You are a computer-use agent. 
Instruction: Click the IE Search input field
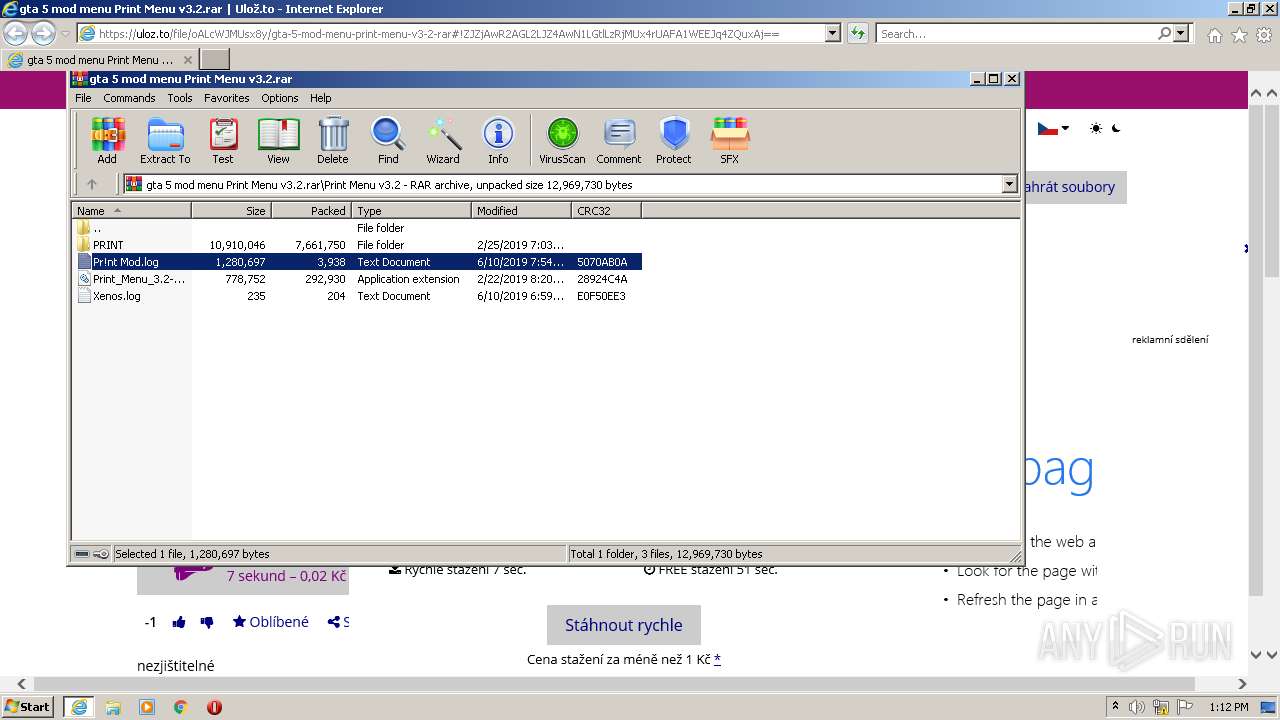point(1016,33)
